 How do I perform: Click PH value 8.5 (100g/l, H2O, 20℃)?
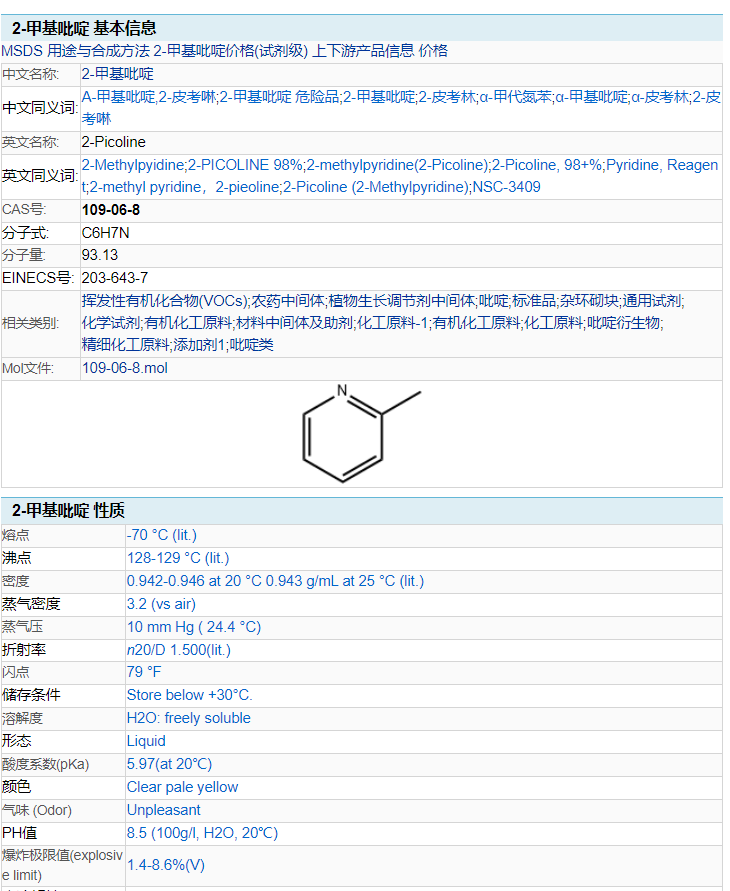pyautogui.click(x=202, y=833)
